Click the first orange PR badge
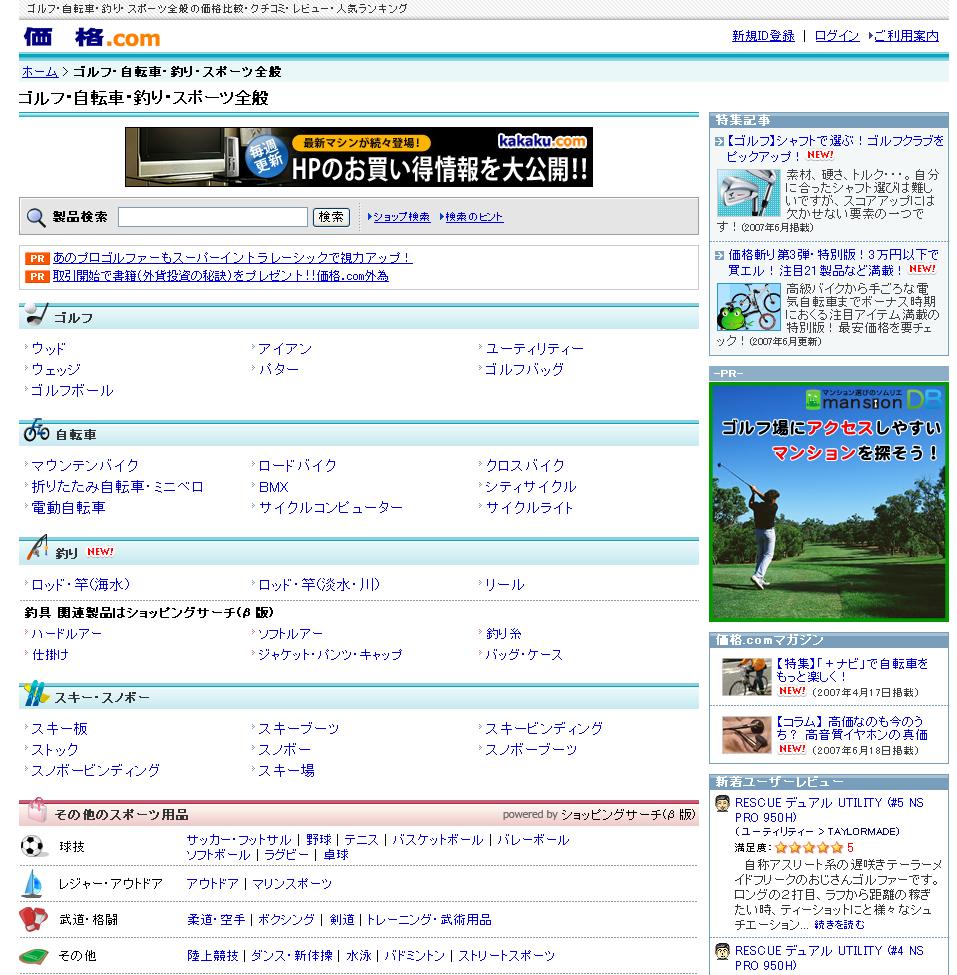Image resolution: width=957 pixels, height=975 pixels. (x=37, y=258)
